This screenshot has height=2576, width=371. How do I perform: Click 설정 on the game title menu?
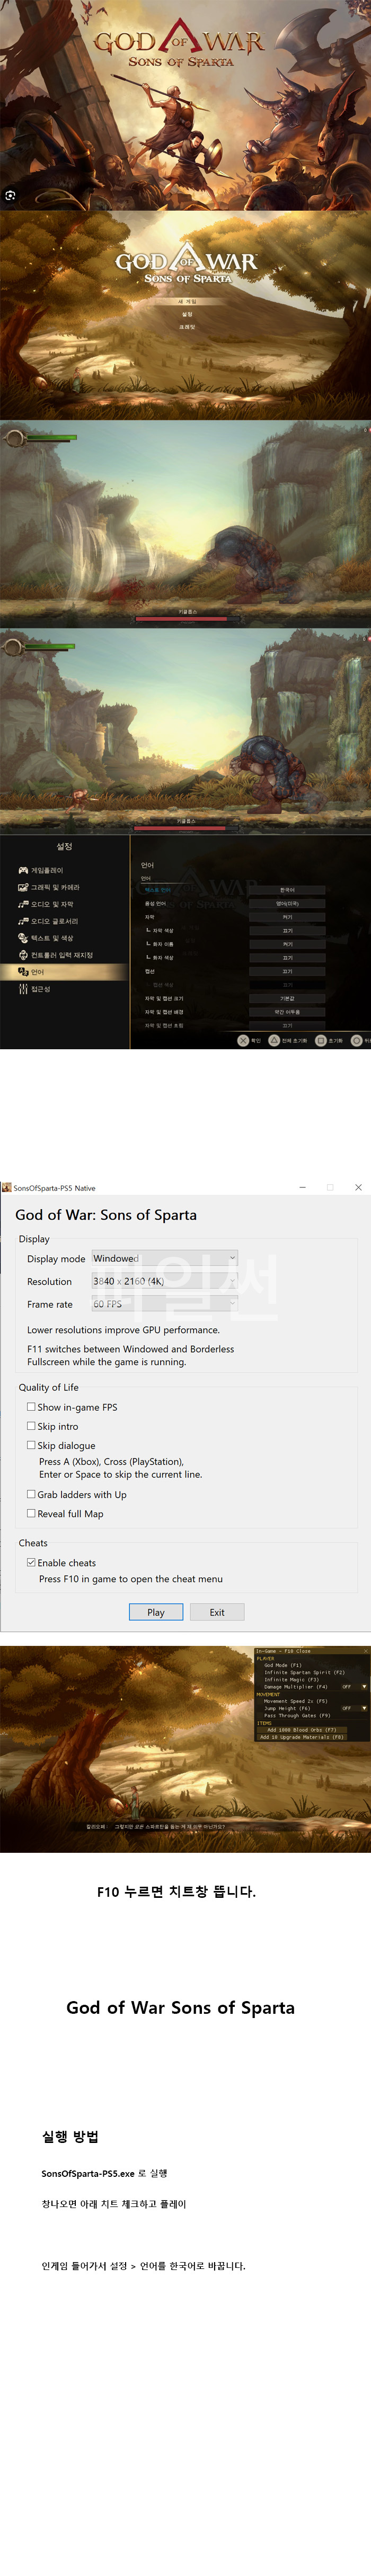[x=187, y=314]
